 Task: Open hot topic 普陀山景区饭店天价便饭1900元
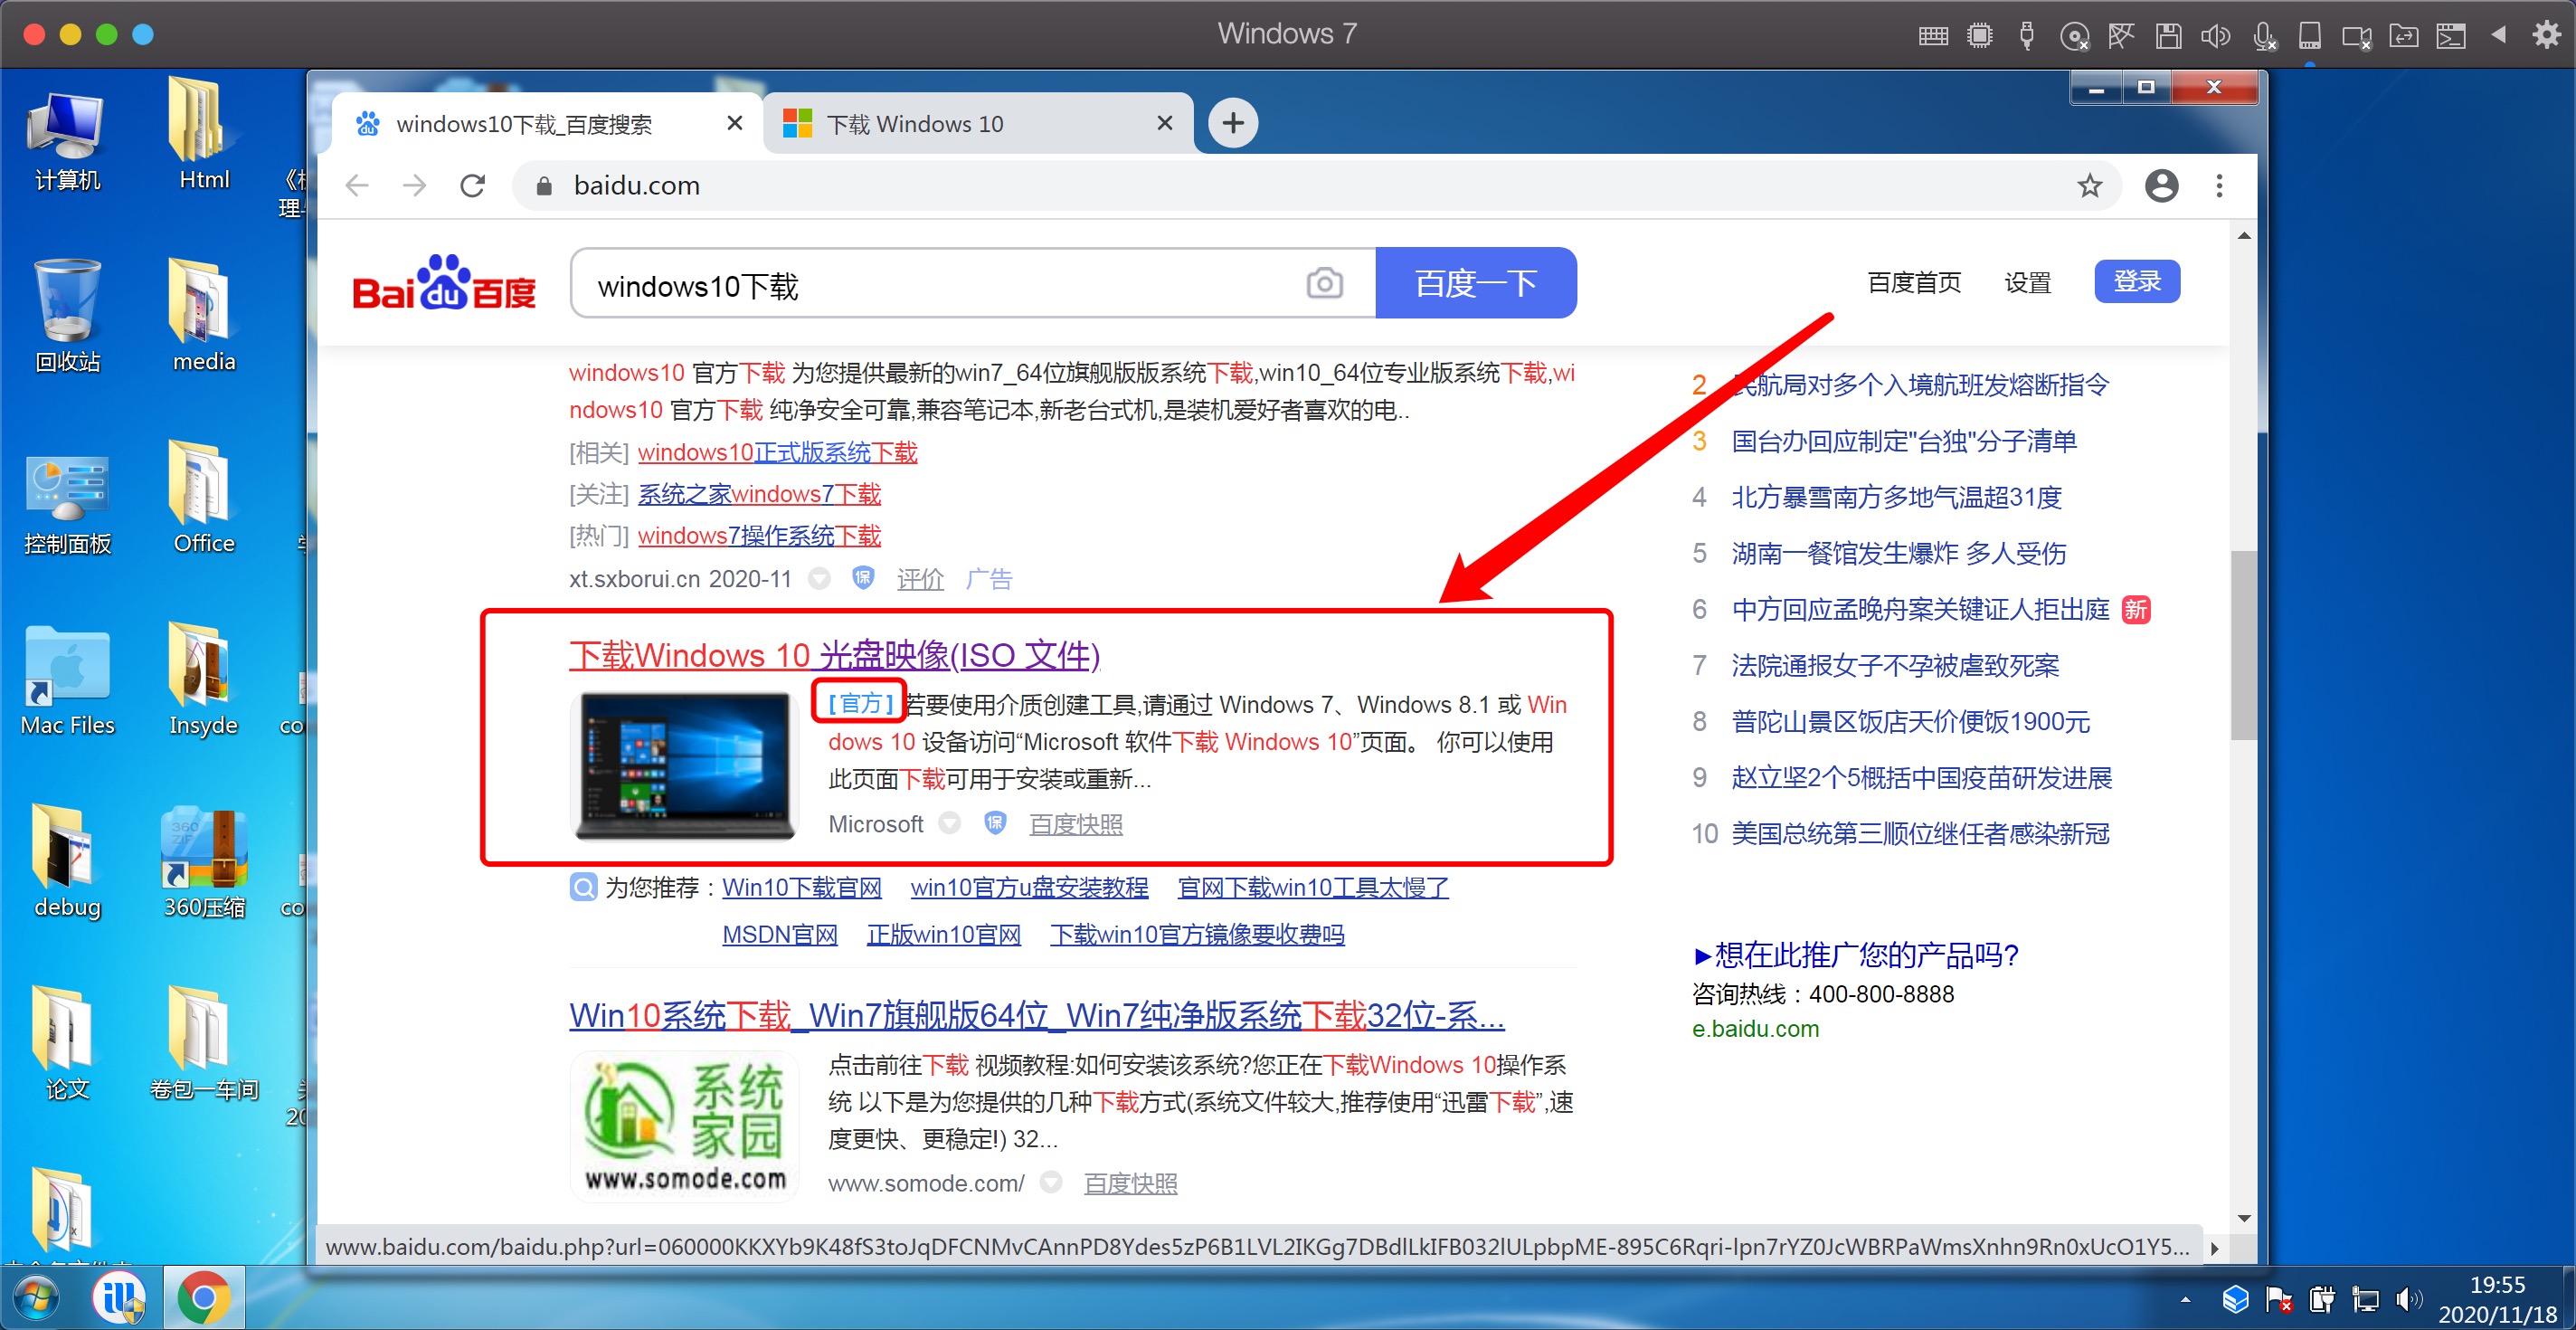[1910, 721]
